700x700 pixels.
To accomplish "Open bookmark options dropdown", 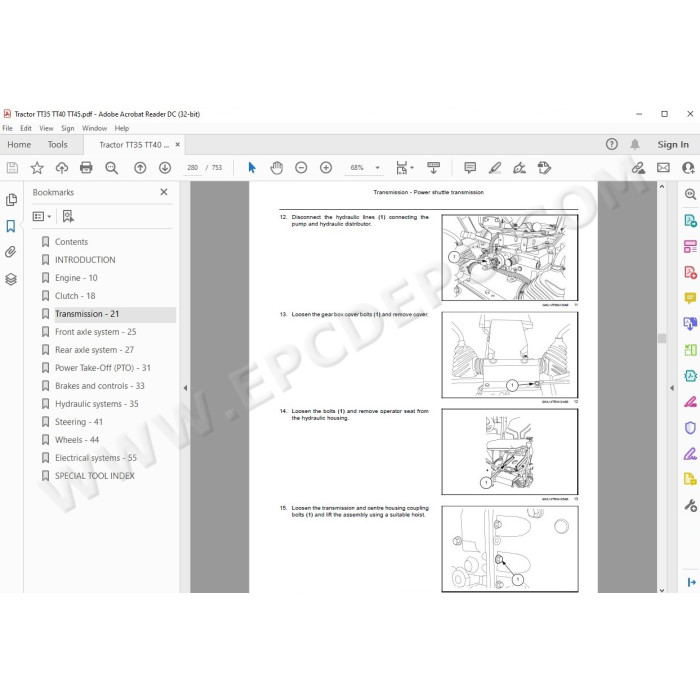I will (42, 217).
